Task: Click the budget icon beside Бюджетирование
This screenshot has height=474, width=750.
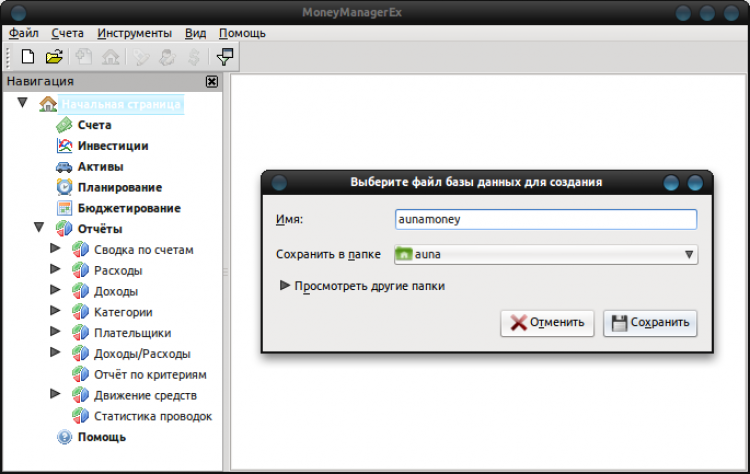Action: [x=64, y=208]
